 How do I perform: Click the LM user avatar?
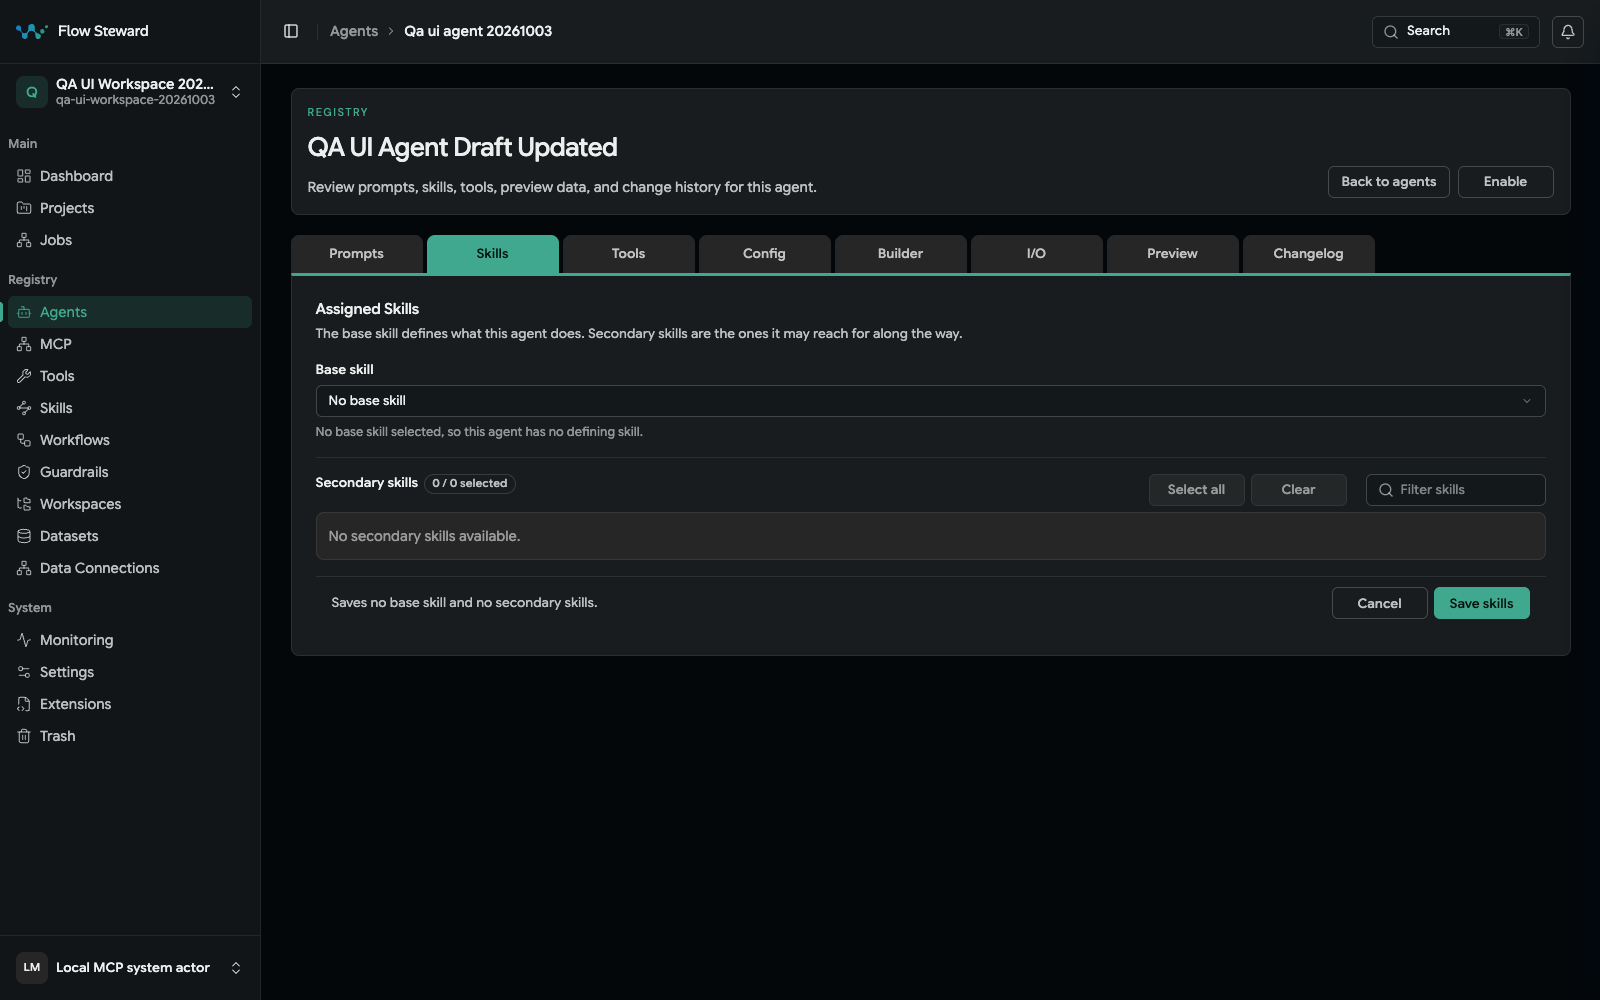point(32,968)
